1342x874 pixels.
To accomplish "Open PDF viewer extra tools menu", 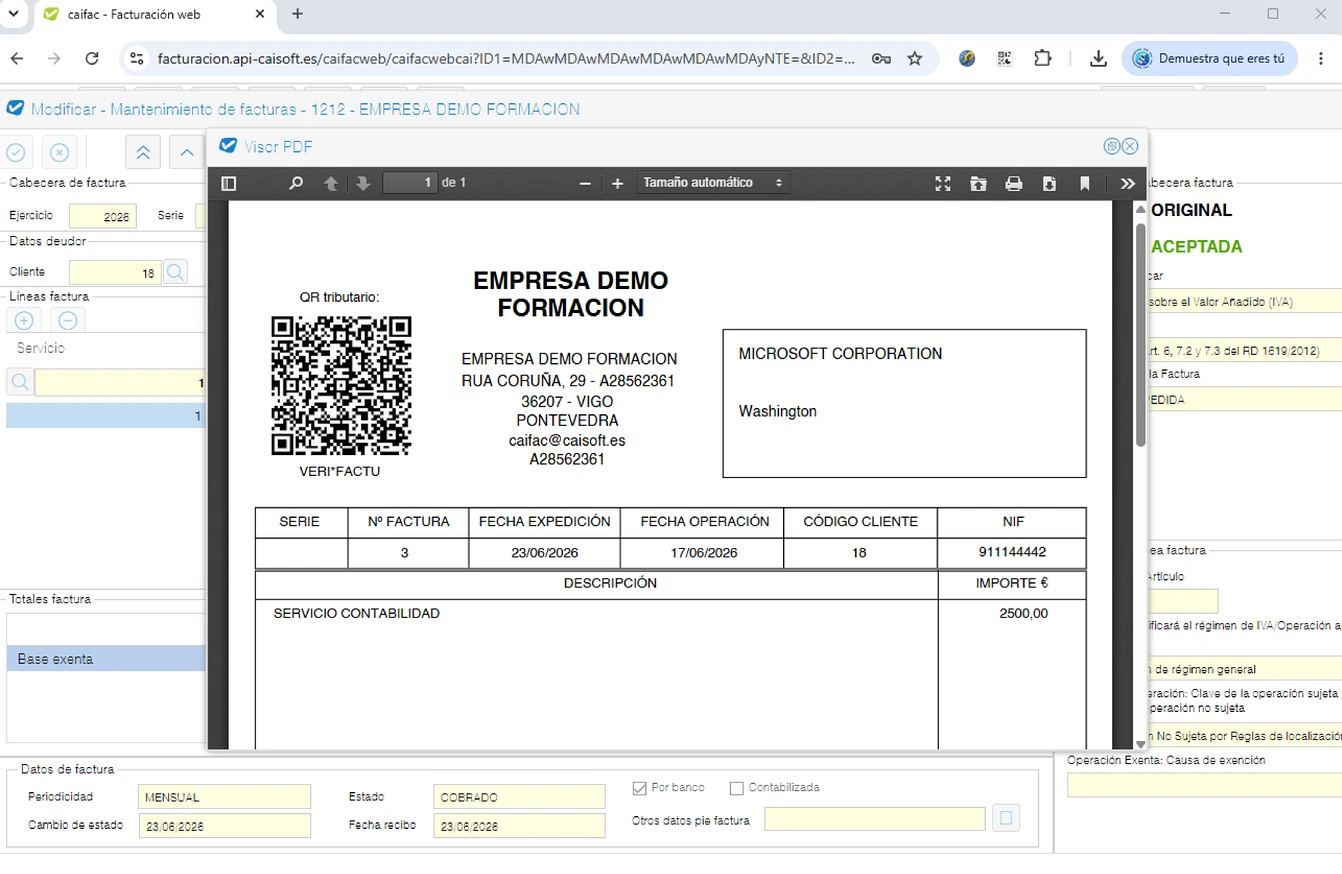I will (1128, 183).
